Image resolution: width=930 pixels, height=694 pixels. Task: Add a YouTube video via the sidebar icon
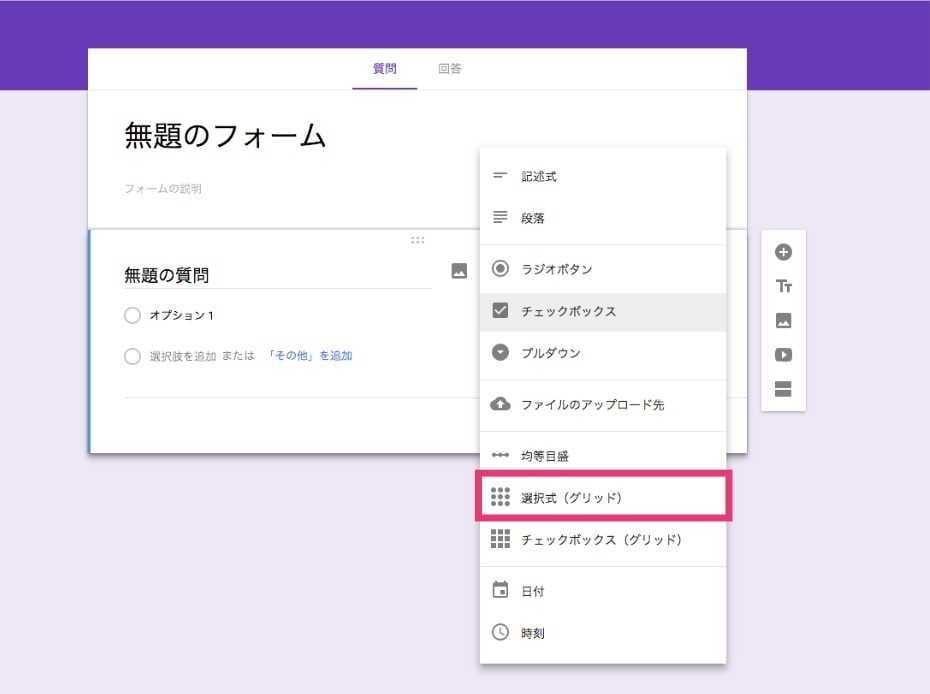click(784, 355)
